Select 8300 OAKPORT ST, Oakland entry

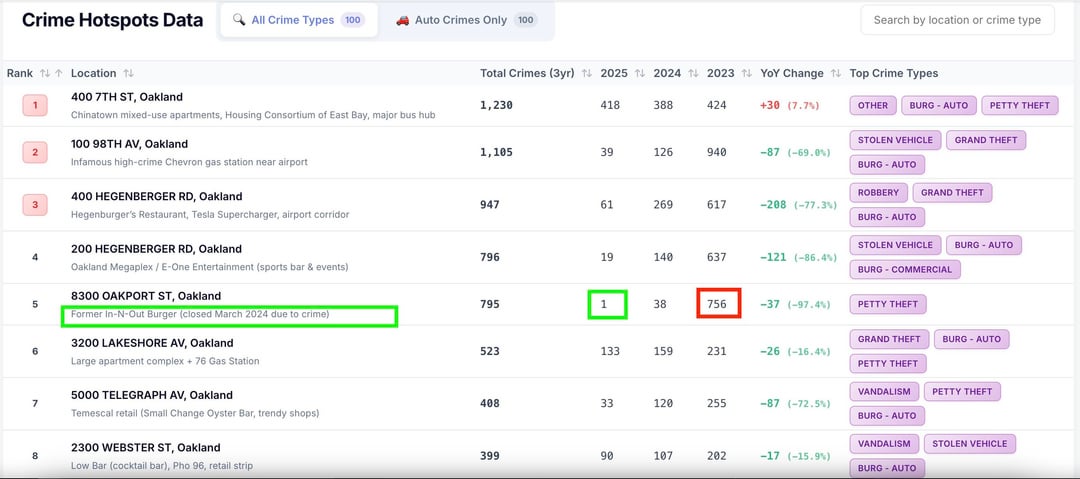click(146, 296)
